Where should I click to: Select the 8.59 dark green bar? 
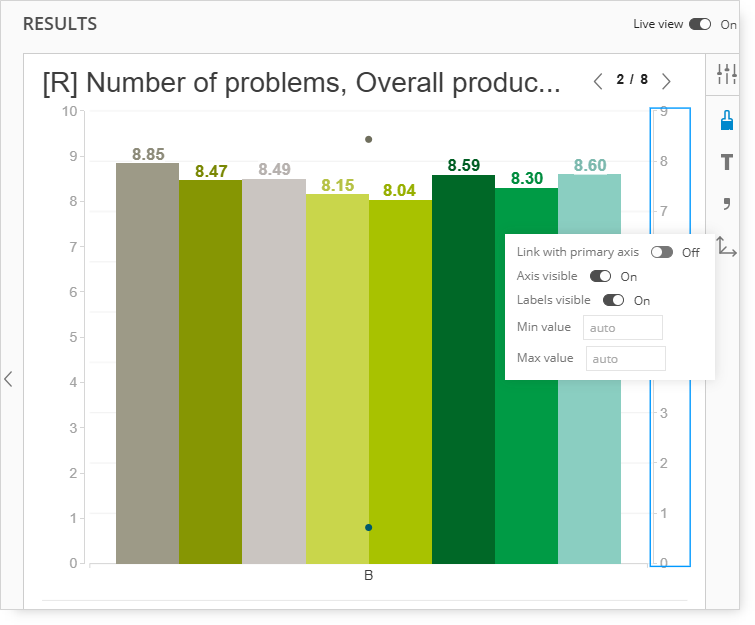click(x=463, y=369)
